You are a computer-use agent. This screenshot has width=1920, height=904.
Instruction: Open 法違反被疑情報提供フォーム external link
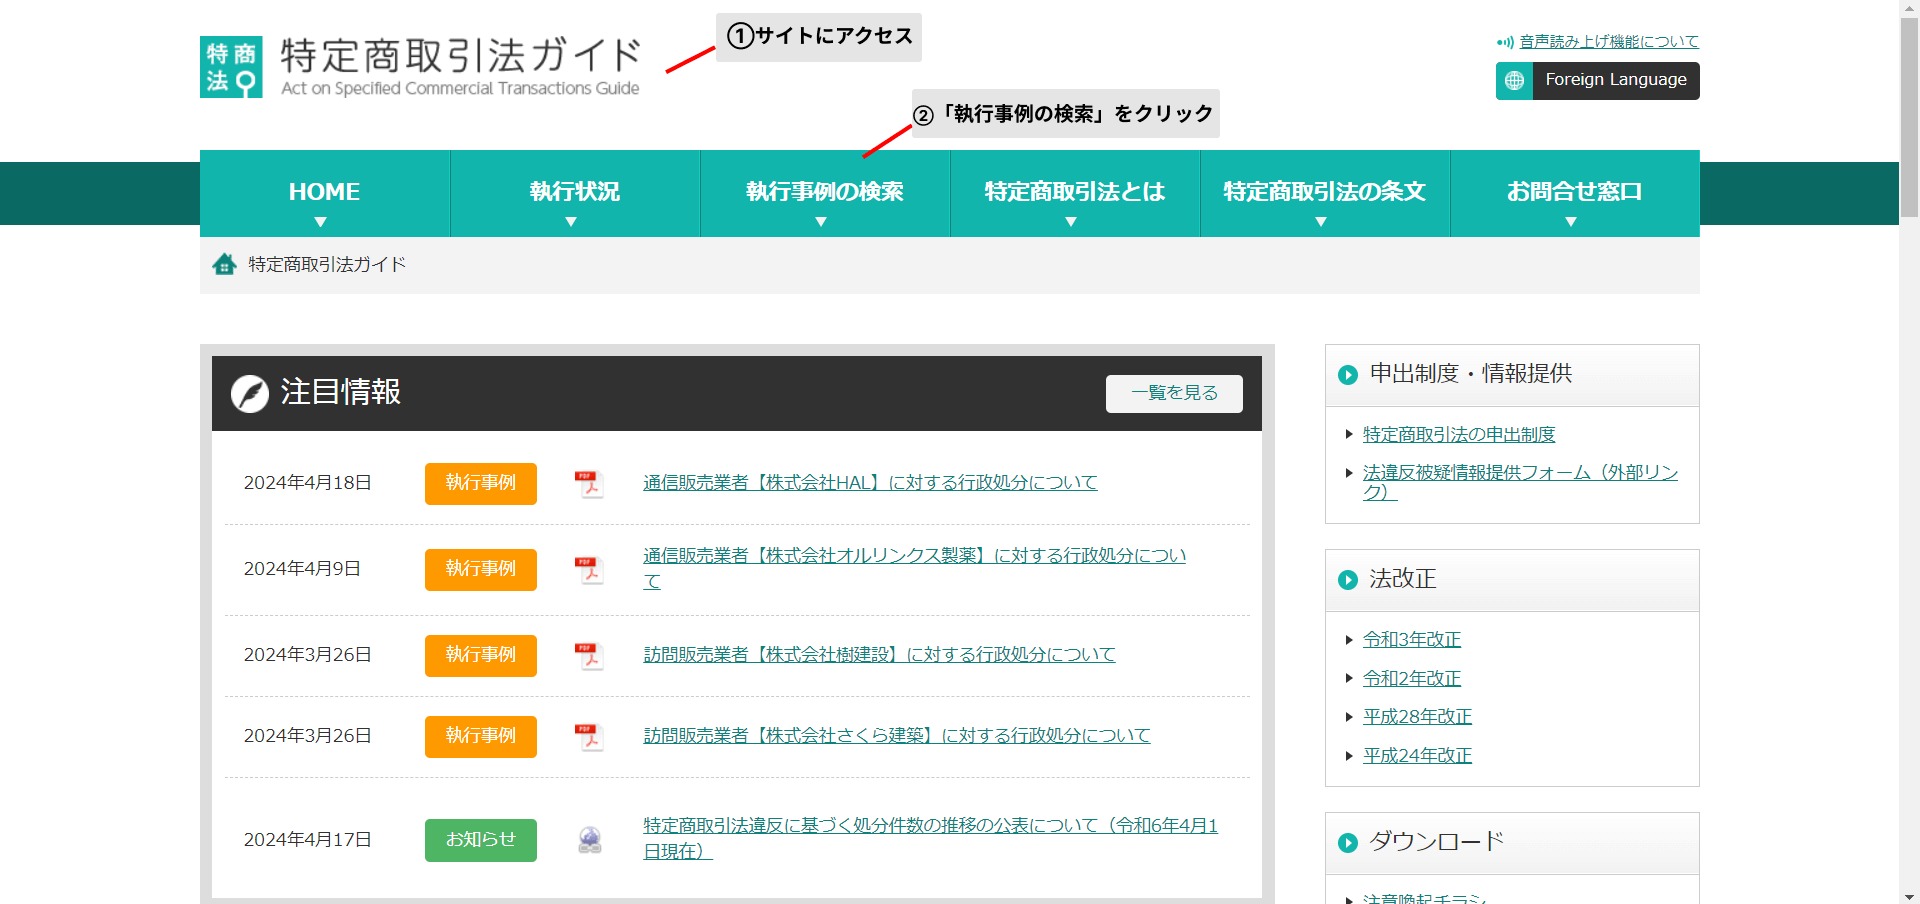[x=1520, y=482]
